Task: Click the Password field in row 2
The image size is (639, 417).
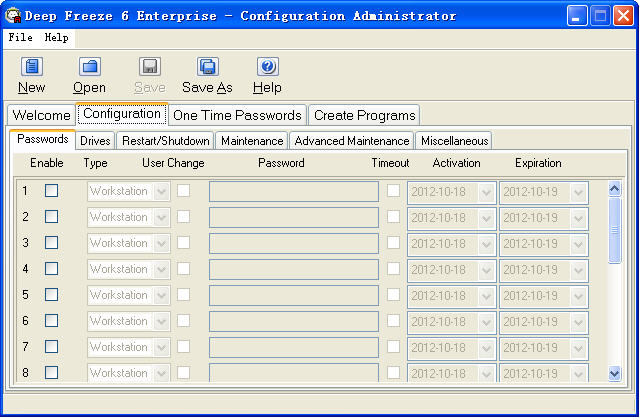Action: point(293,217)
